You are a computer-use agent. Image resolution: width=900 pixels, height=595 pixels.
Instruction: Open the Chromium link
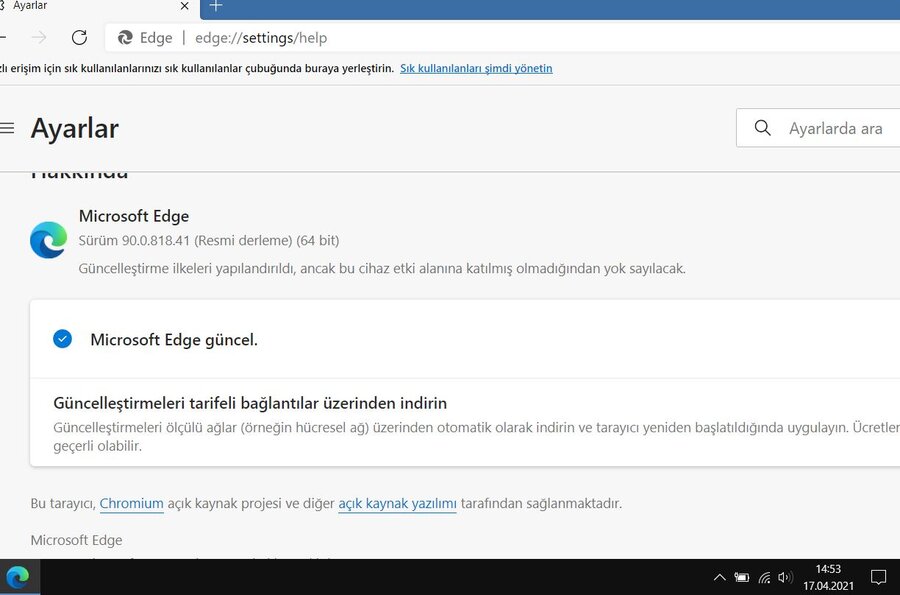[131, 503]
